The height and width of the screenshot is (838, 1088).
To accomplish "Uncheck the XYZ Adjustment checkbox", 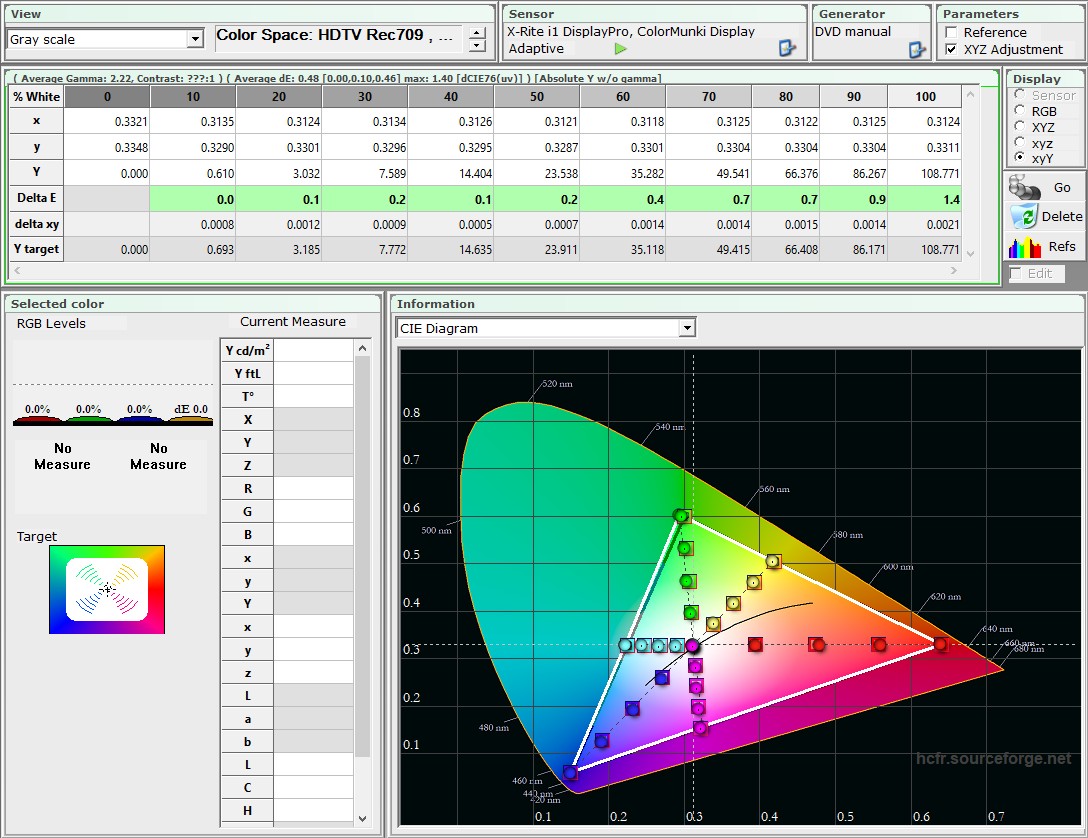I will pyautogui.click(x=951, y=49).
